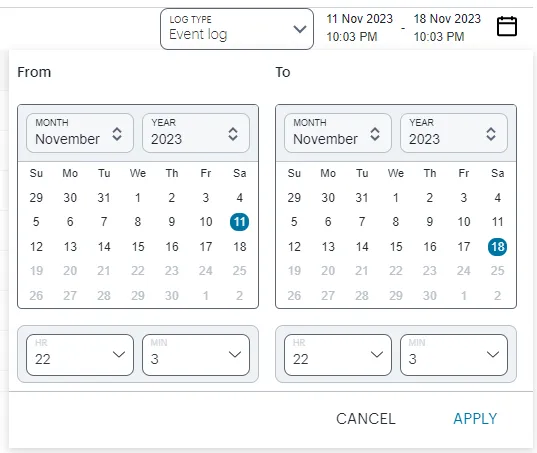Select the highlighted 18 in To calendar
This screenshot has width=537, height=453.
(497, 247)
